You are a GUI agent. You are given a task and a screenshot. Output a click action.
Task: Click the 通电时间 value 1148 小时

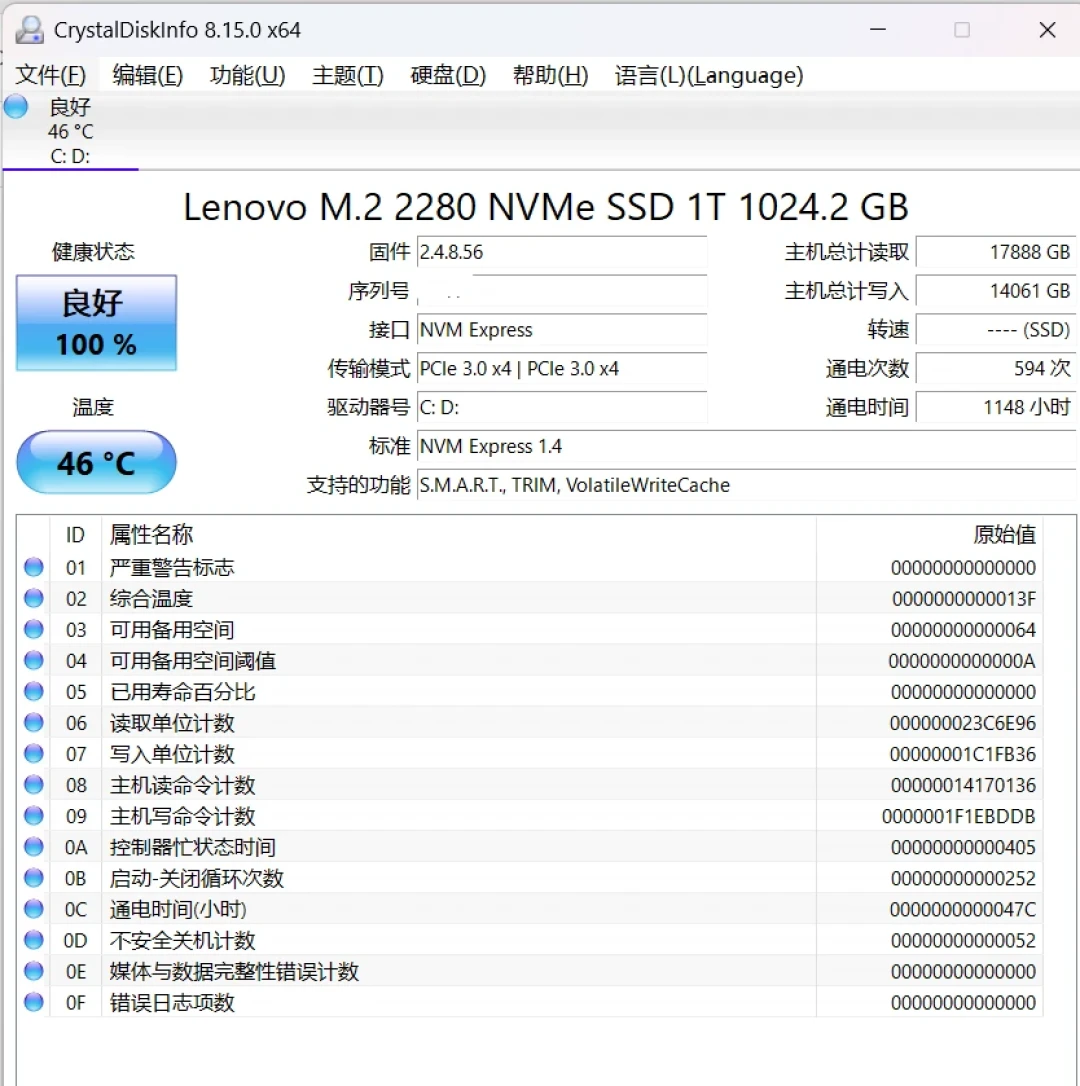[995, 407]
